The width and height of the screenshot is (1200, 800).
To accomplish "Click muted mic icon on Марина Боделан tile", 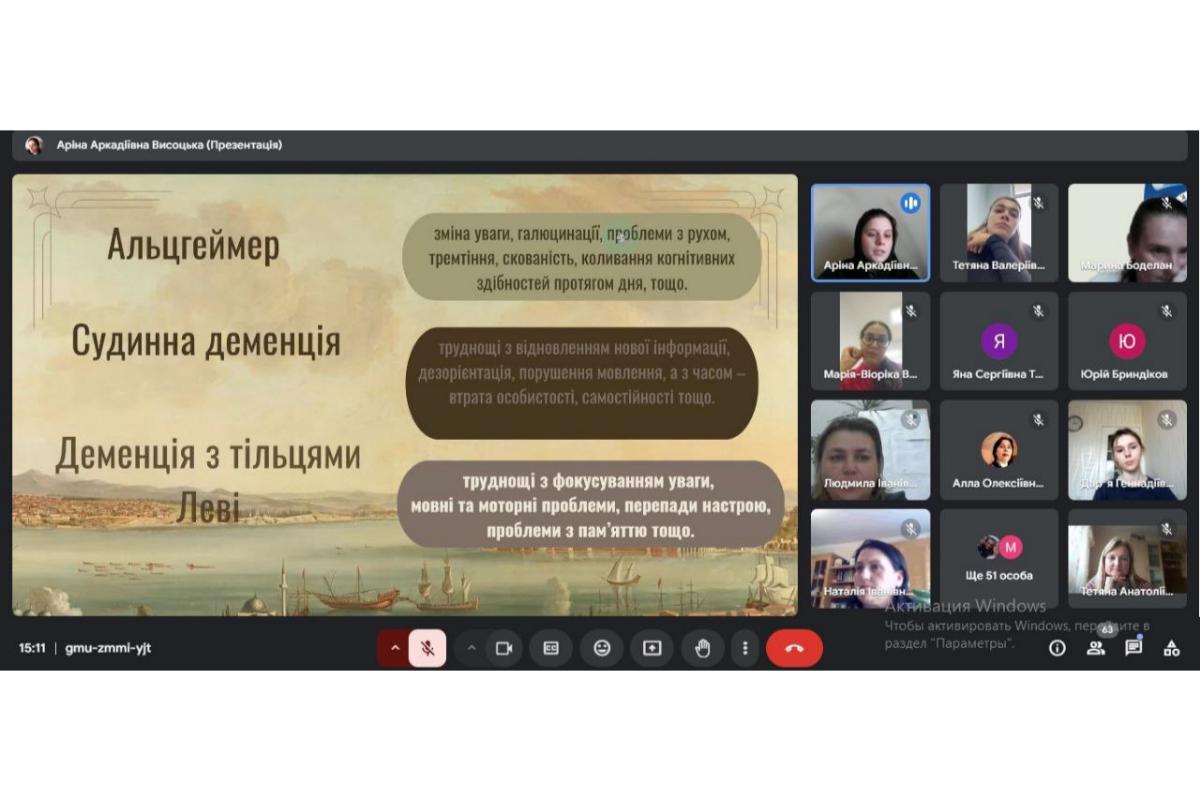I will tap(1167, 203).
